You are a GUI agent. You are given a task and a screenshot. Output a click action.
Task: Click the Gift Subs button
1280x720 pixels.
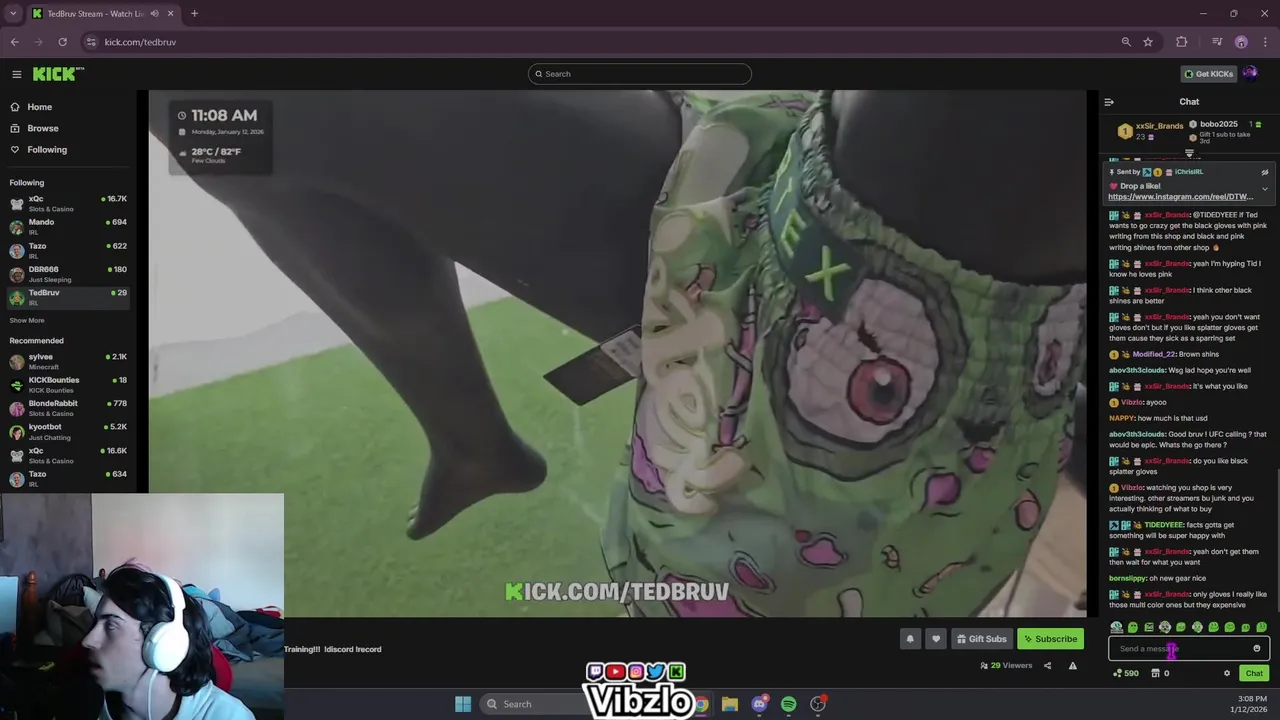pos(980,639)
